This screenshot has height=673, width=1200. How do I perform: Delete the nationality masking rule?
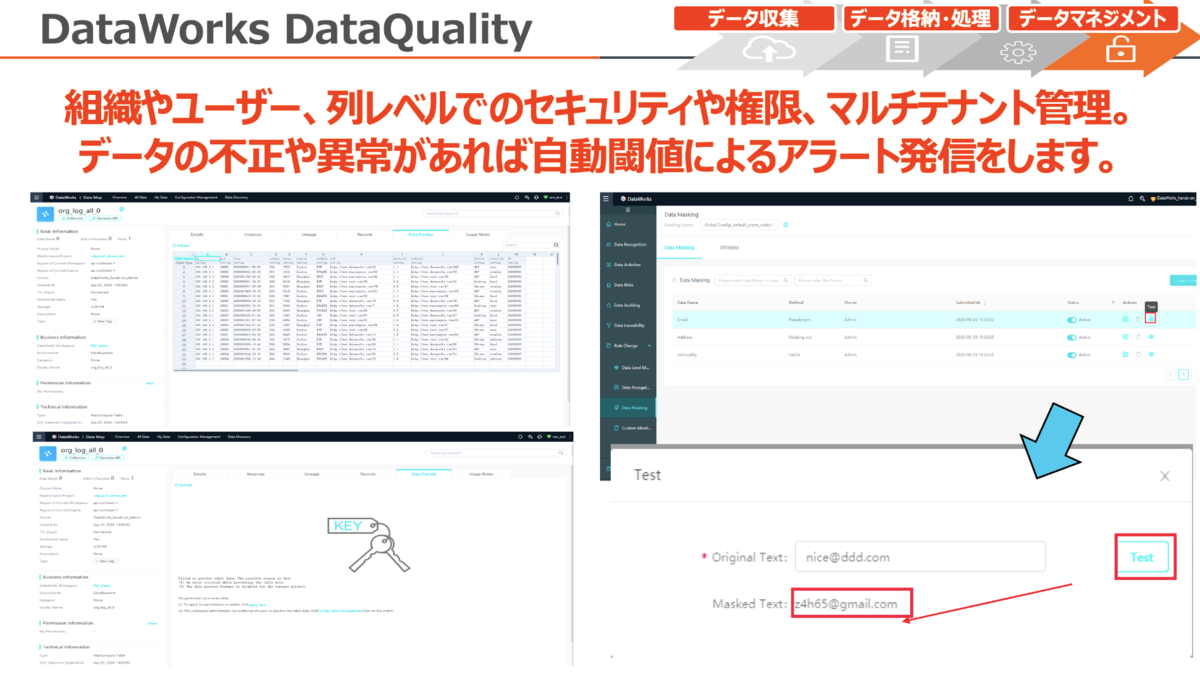pos(1138,354)
